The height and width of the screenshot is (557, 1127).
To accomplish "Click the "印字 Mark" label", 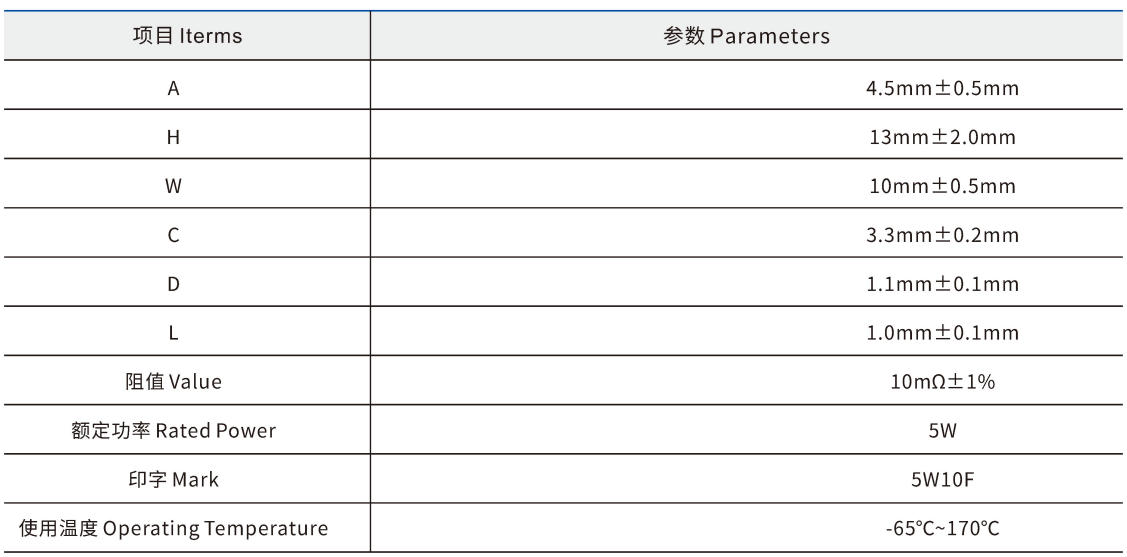I will (x=173, y=480).
